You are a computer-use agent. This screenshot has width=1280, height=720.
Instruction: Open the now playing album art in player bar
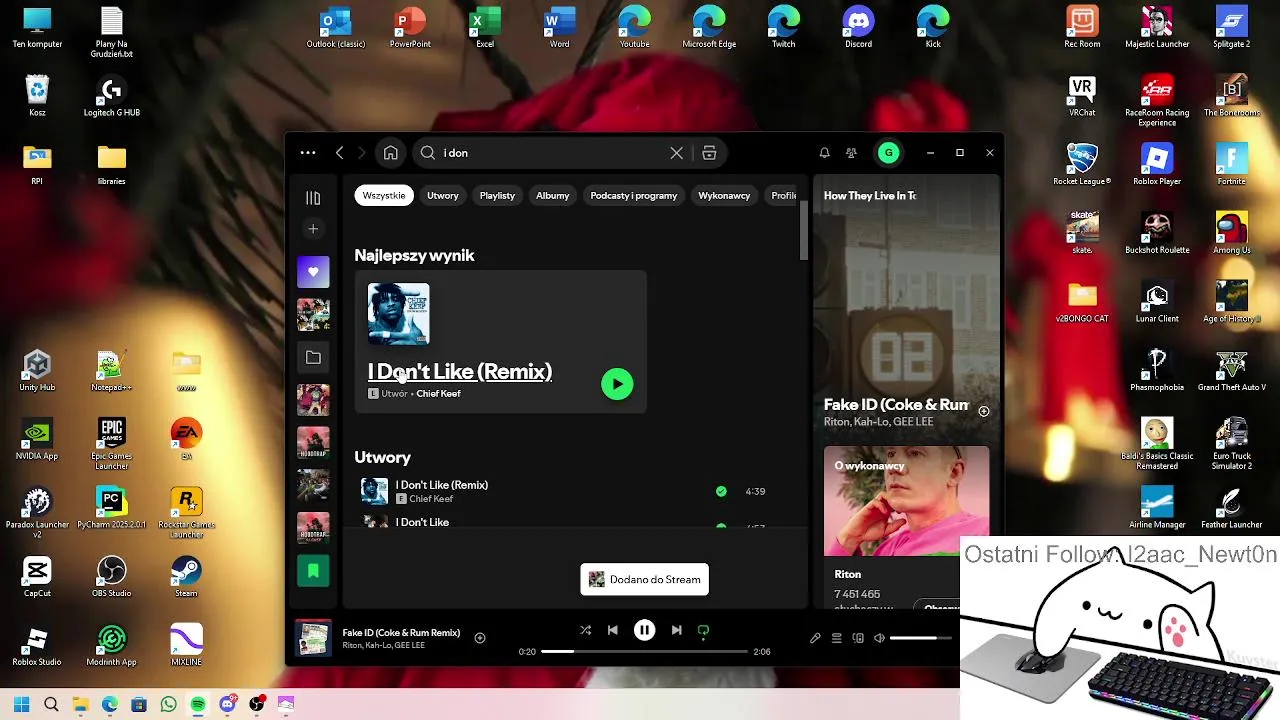[313, 638]
